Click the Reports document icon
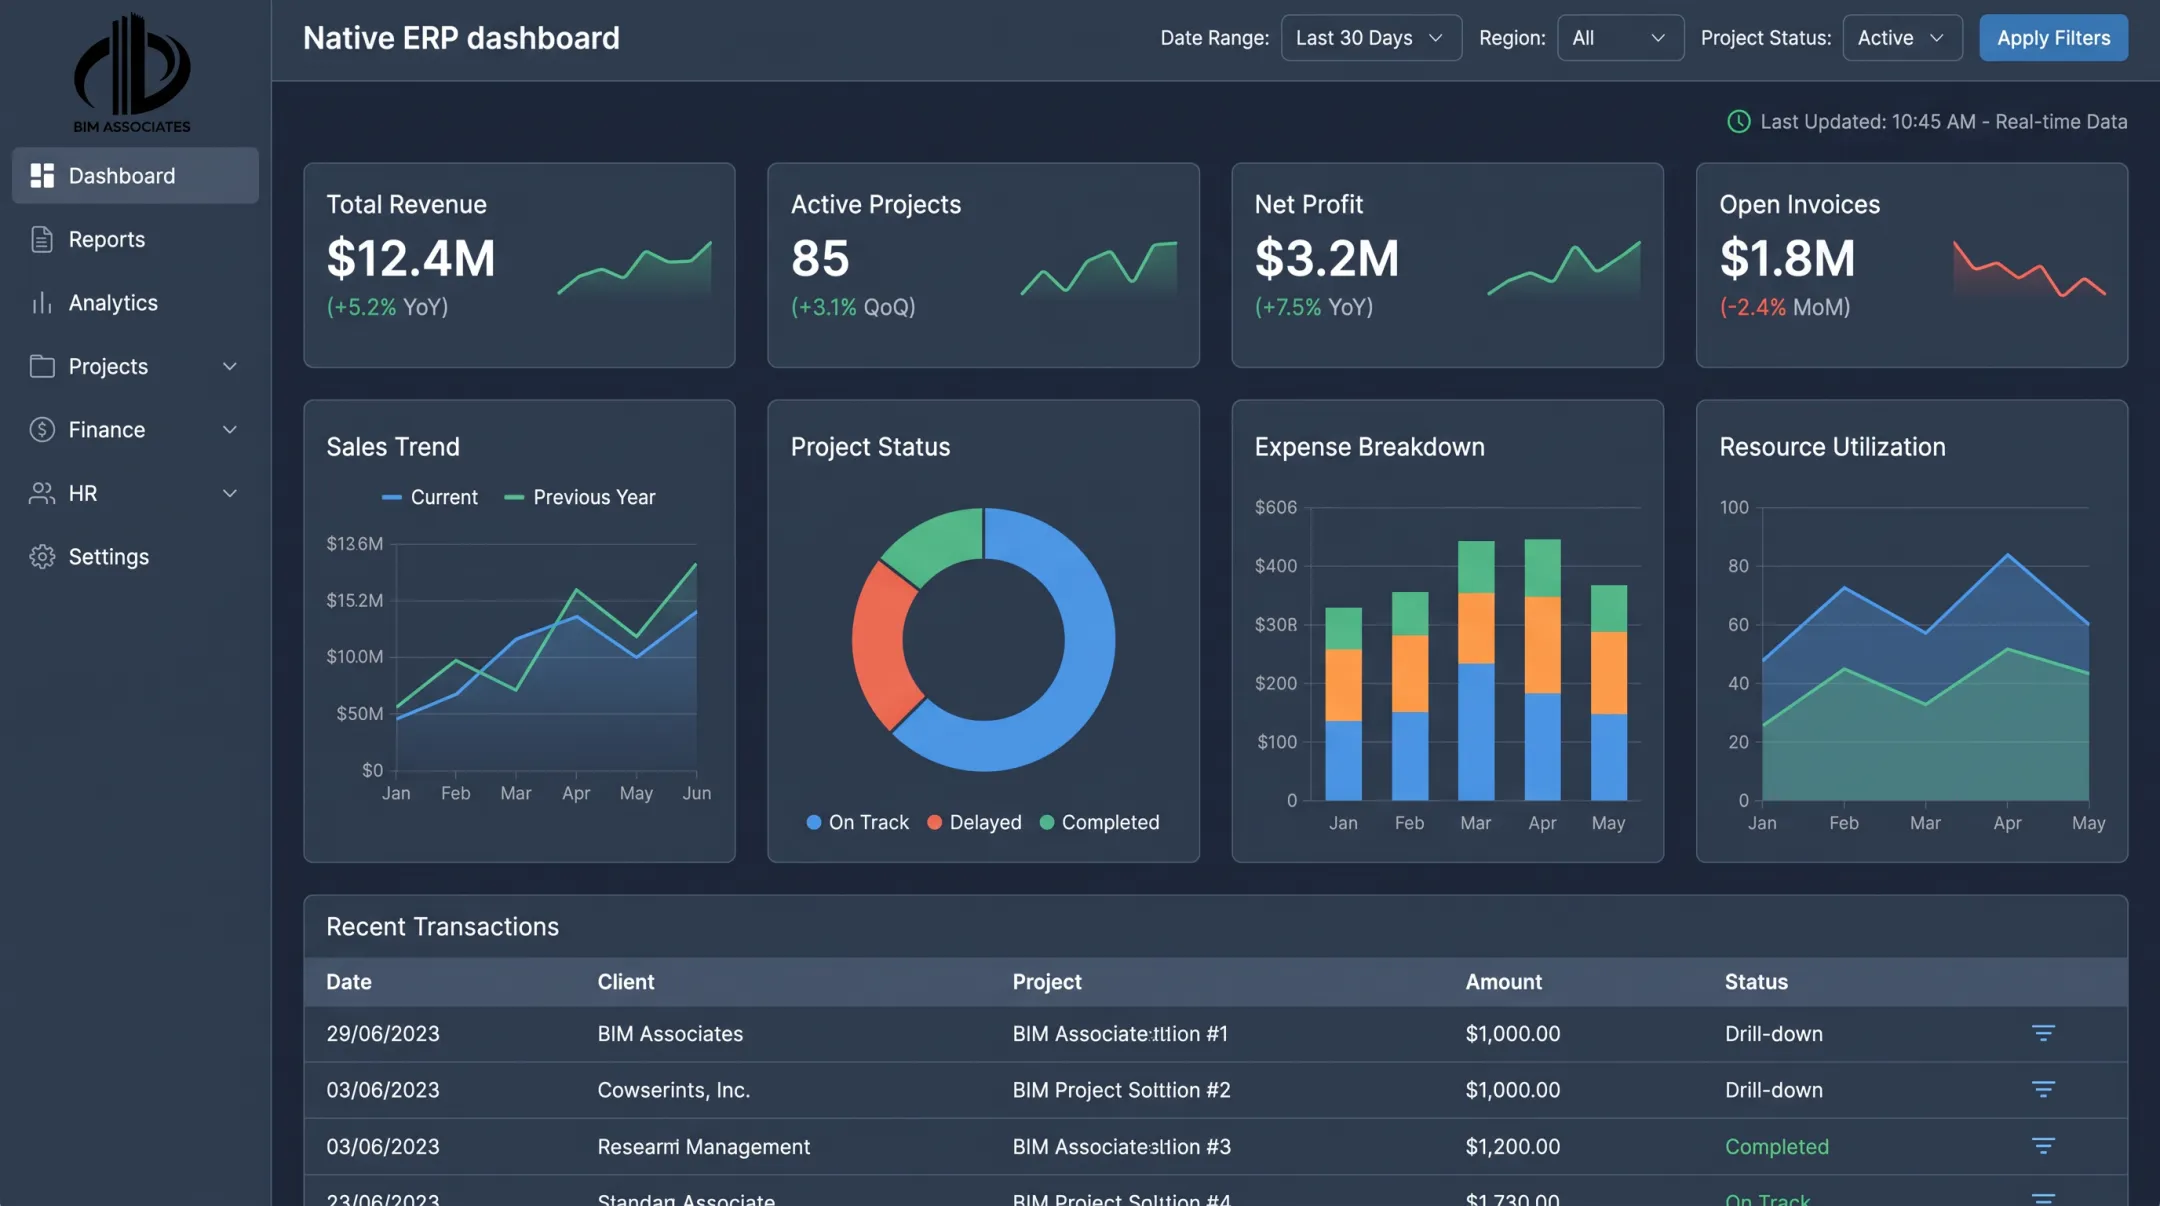Screen dimensions: 2160x1206 pyautogui.click(x=42, y=239)
